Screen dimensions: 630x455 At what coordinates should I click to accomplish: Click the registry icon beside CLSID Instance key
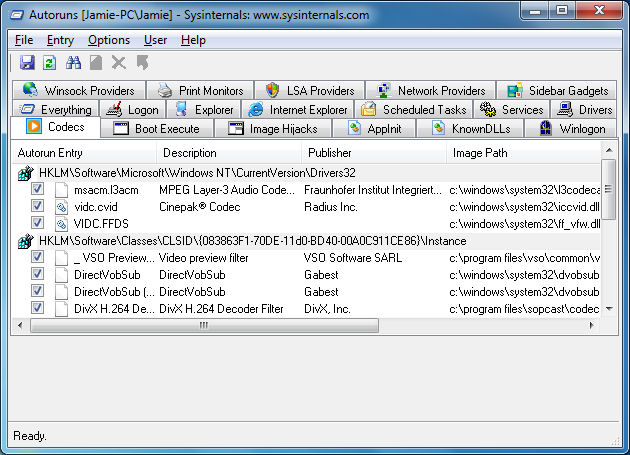26,241
